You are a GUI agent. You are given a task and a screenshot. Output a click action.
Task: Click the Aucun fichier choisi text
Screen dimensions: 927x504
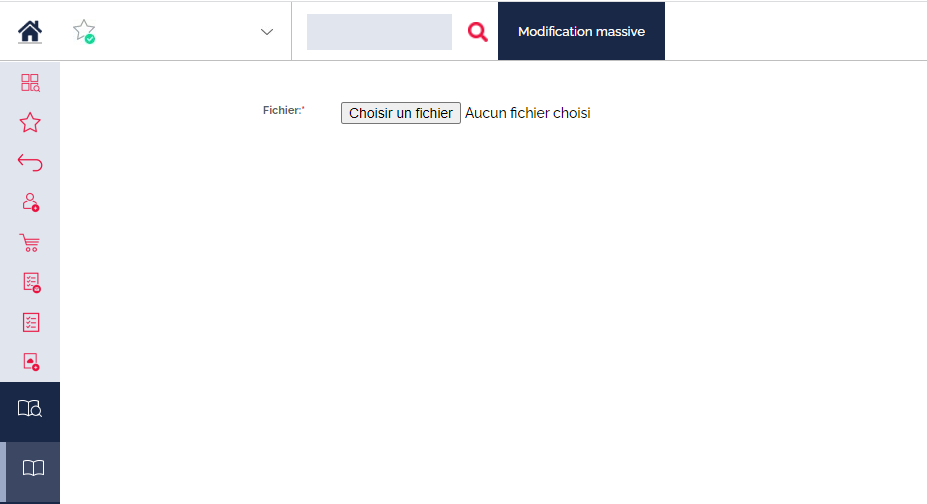[x=527, y=113]
